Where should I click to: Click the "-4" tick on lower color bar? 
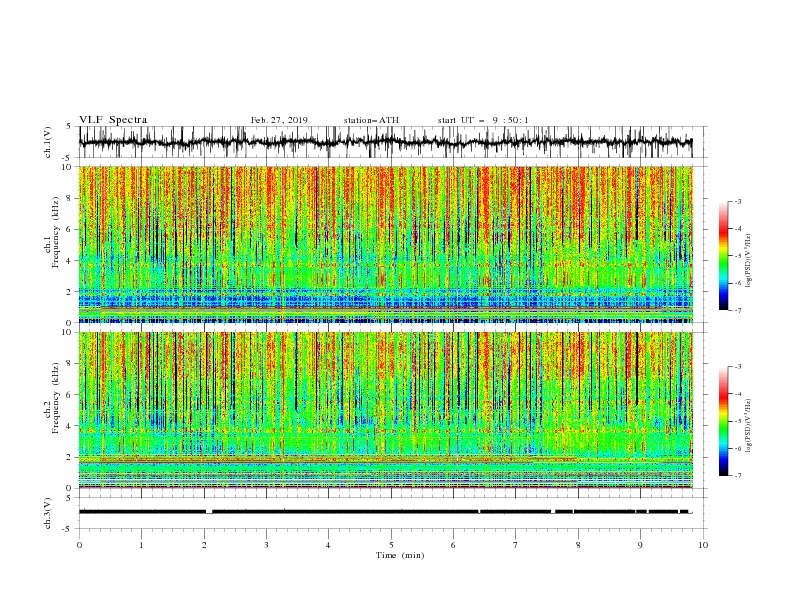click(x=737, y=394)
